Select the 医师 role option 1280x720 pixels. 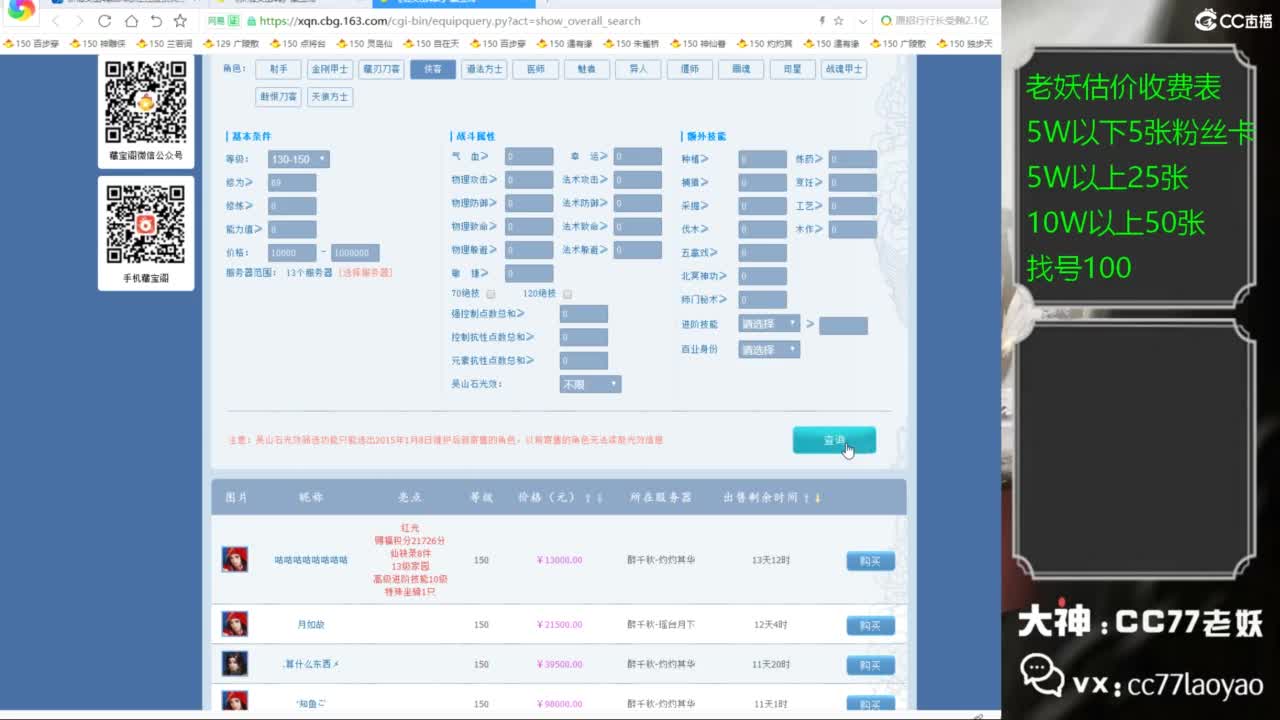[536, 69]
